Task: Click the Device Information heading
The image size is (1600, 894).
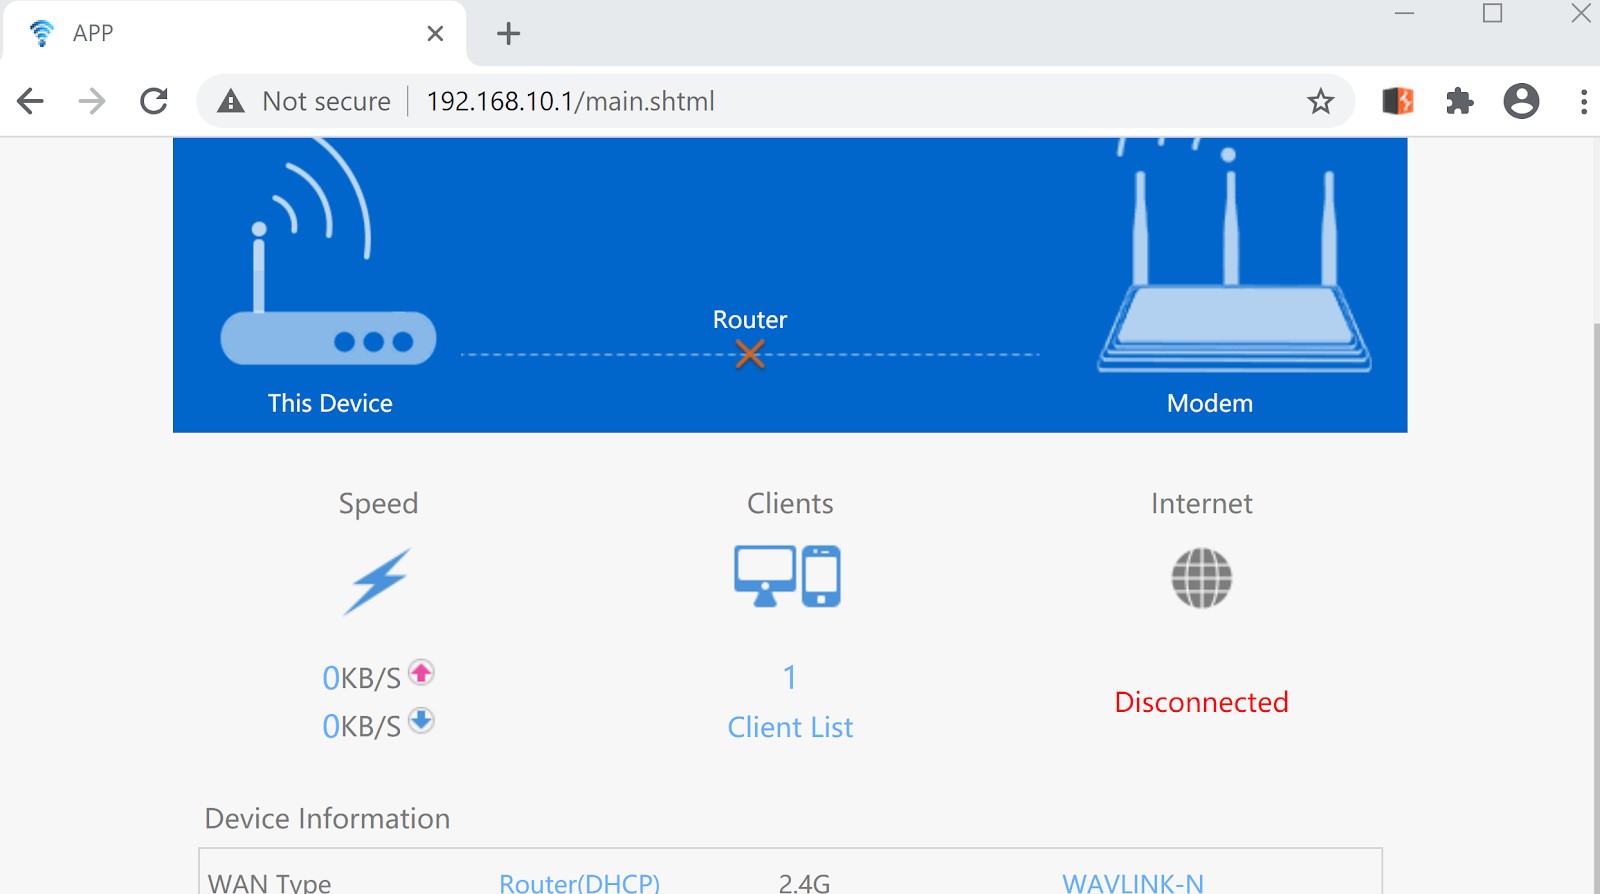Action: pos(327,818)
